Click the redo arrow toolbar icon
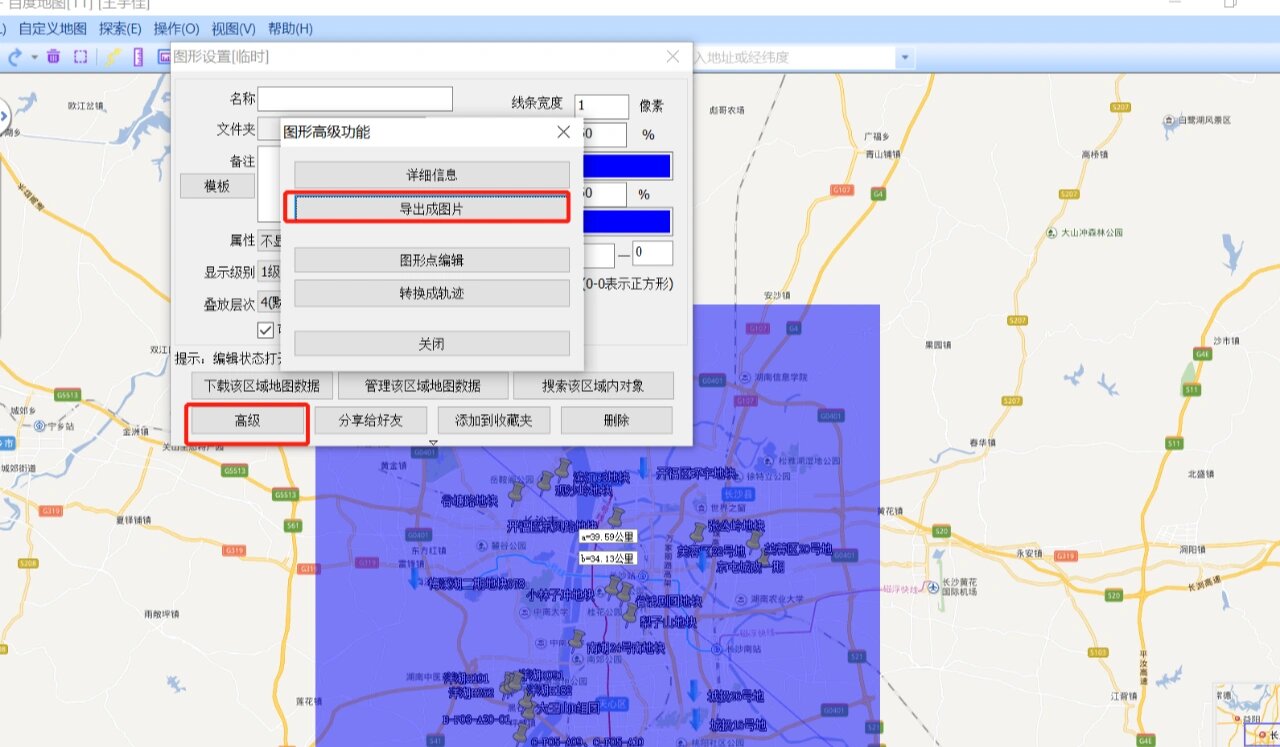The image size is (1280, 747). [x=15, y=58]
